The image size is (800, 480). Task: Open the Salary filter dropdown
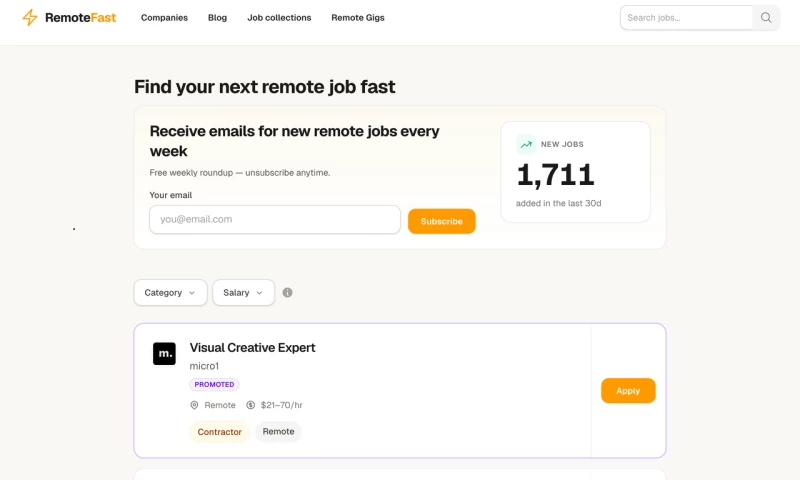pyautogui.click(x=243, y=293)
